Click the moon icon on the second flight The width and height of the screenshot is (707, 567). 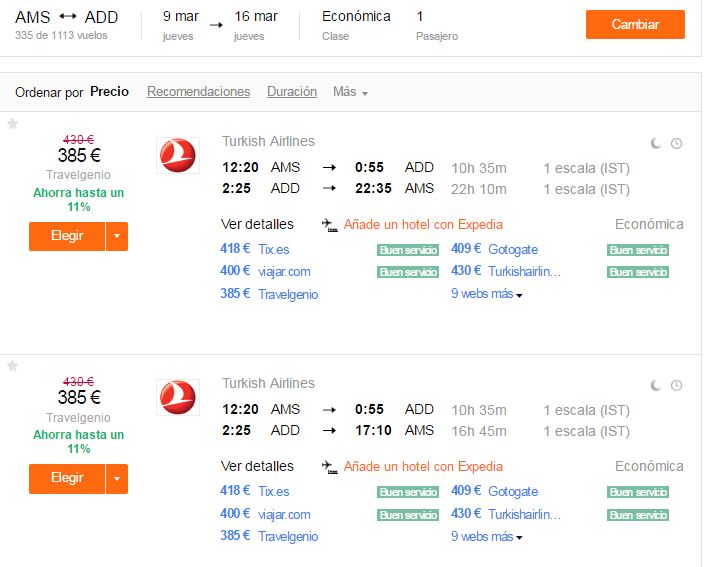point(656,385)
